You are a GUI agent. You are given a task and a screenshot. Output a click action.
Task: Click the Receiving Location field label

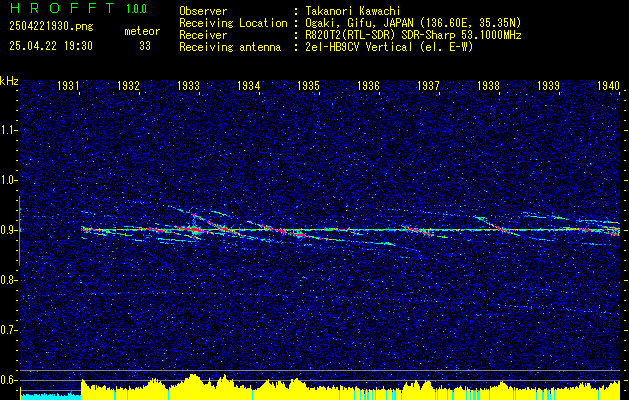[233, 23]
